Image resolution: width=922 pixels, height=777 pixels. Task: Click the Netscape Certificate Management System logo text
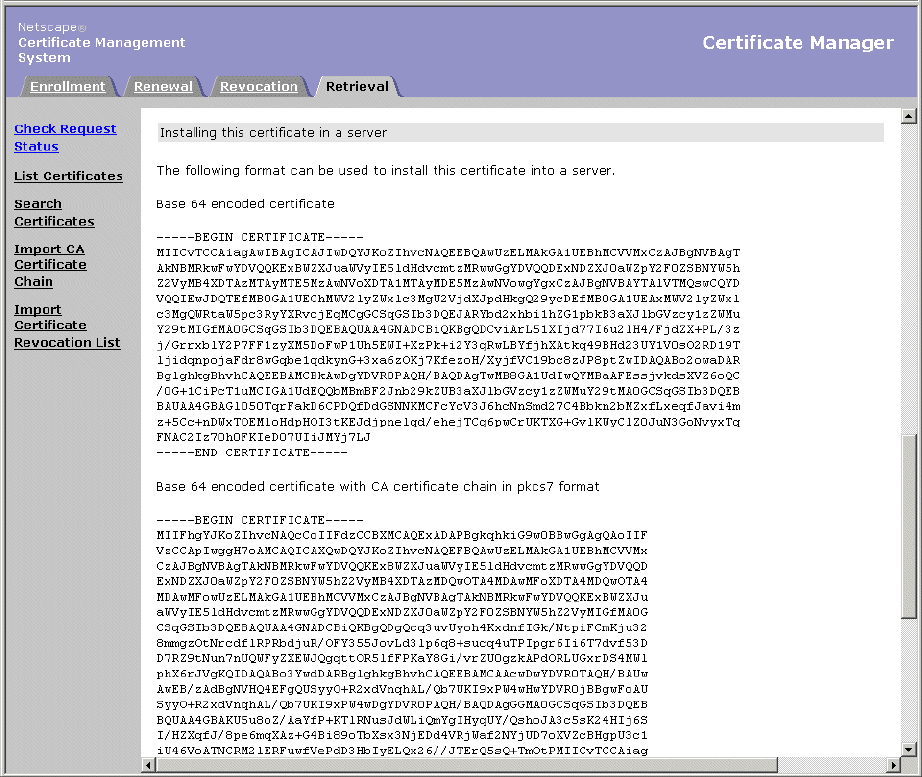101,43
